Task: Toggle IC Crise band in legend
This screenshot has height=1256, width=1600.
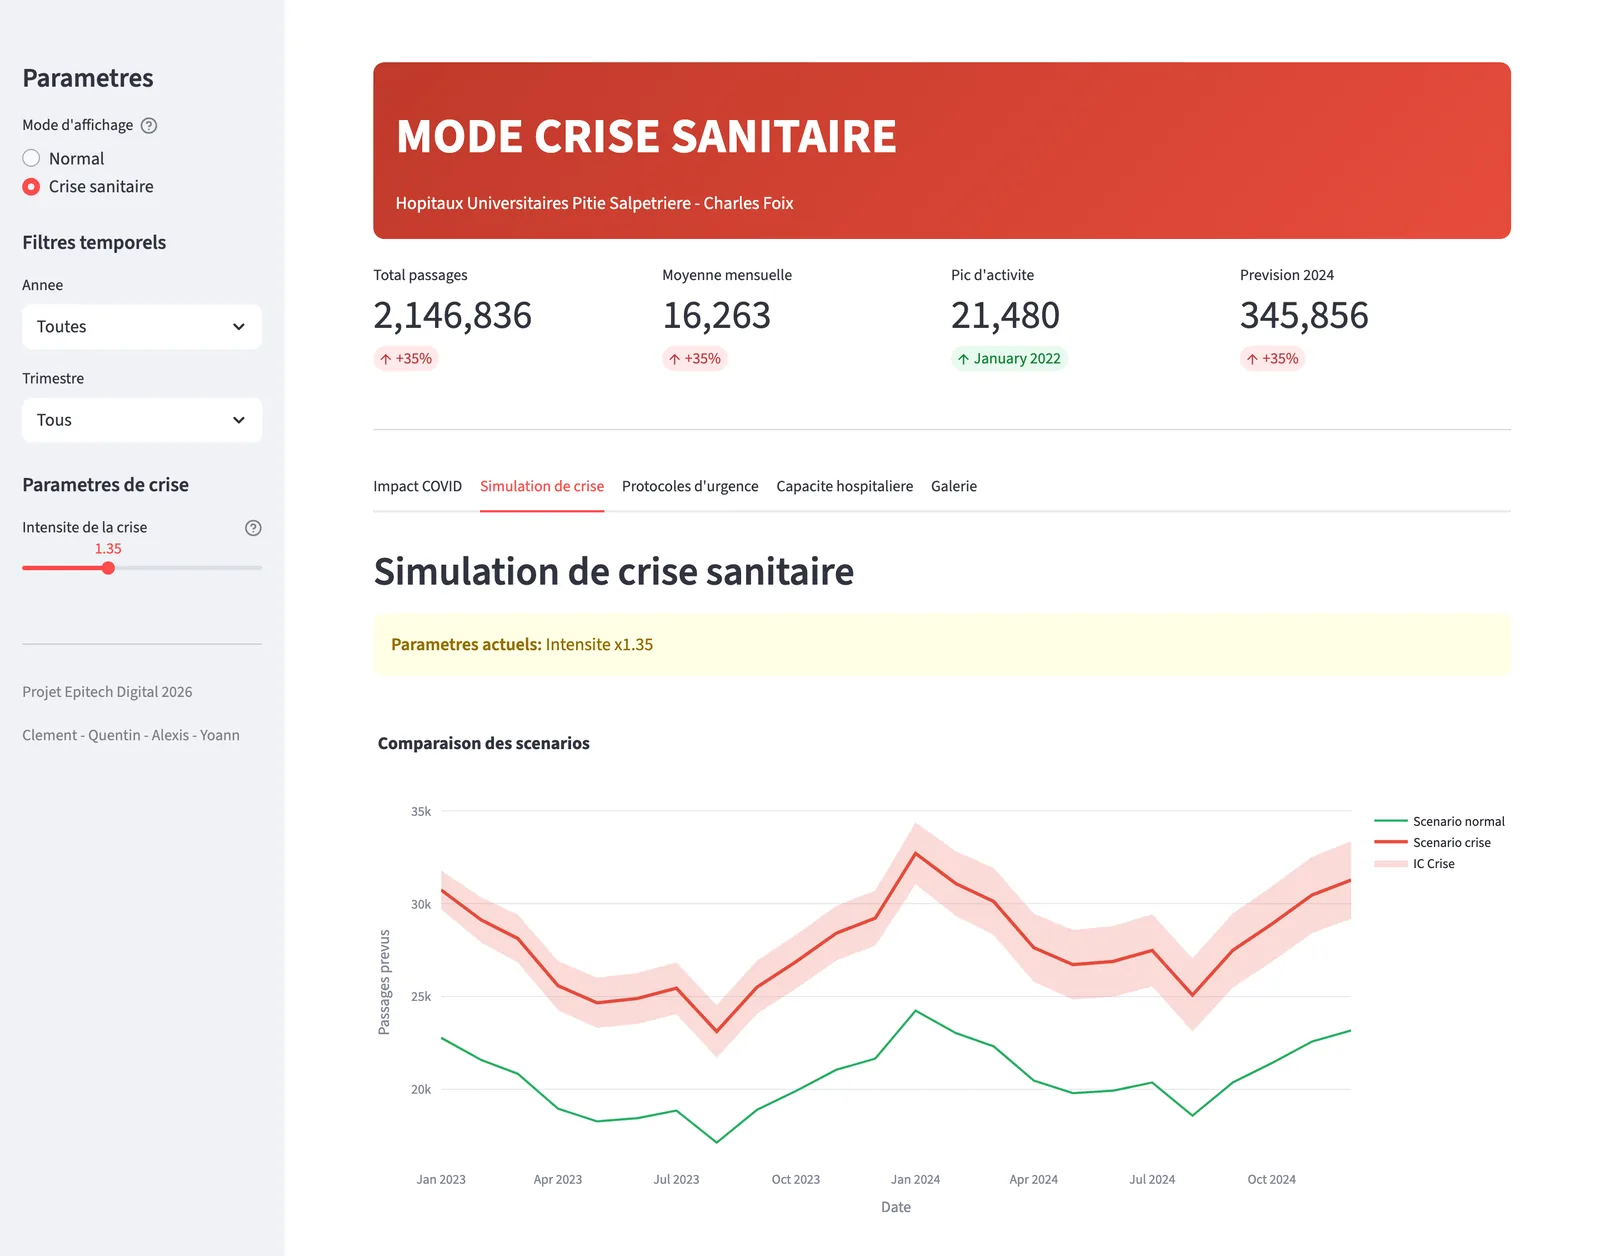Action: (x=1415, y=863)
